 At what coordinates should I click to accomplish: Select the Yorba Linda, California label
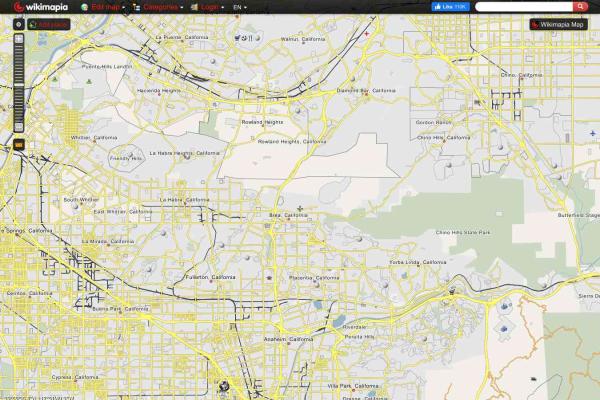(x=417, y=263)
